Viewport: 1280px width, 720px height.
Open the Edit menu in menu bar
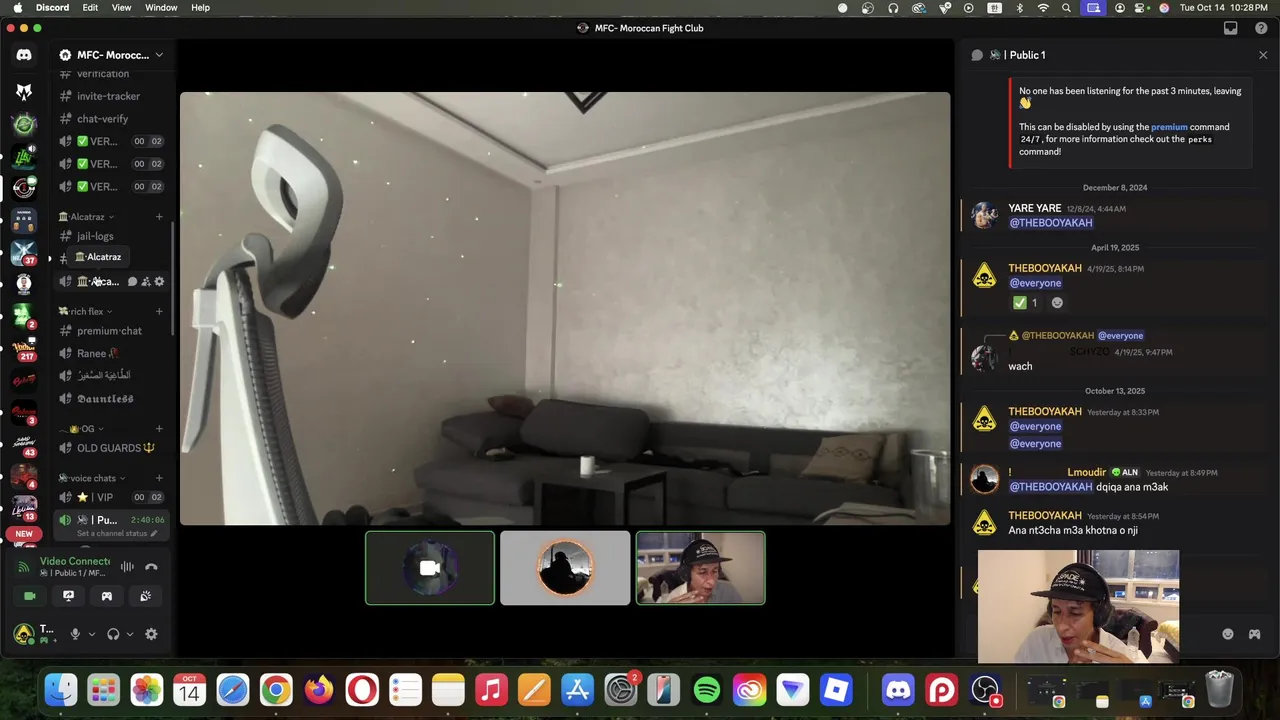[x=90, y=7]
